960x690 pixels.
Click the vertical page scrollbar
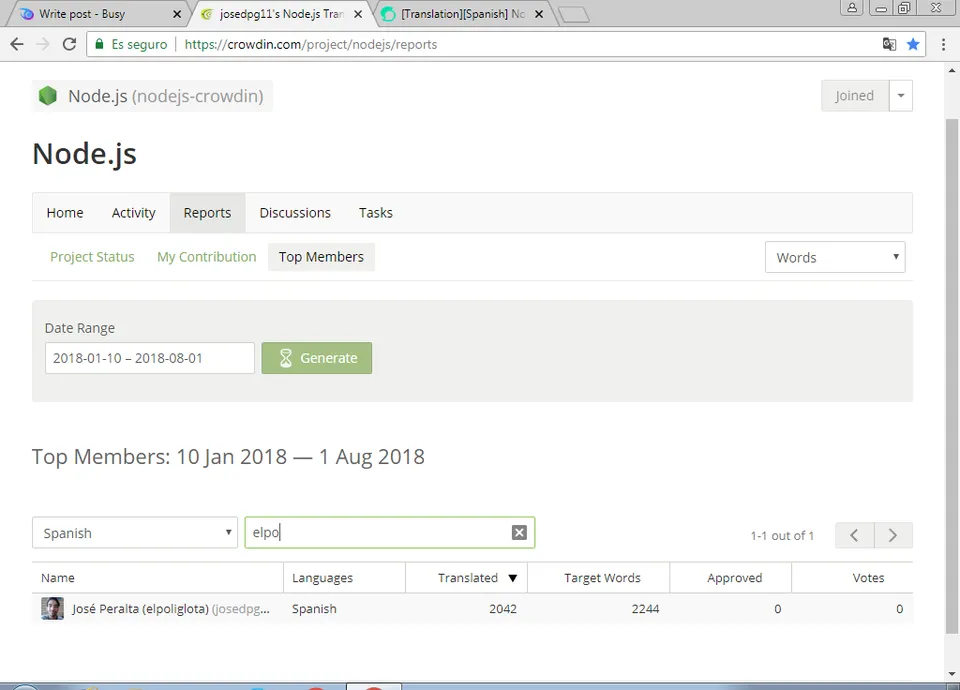(952, 375)
